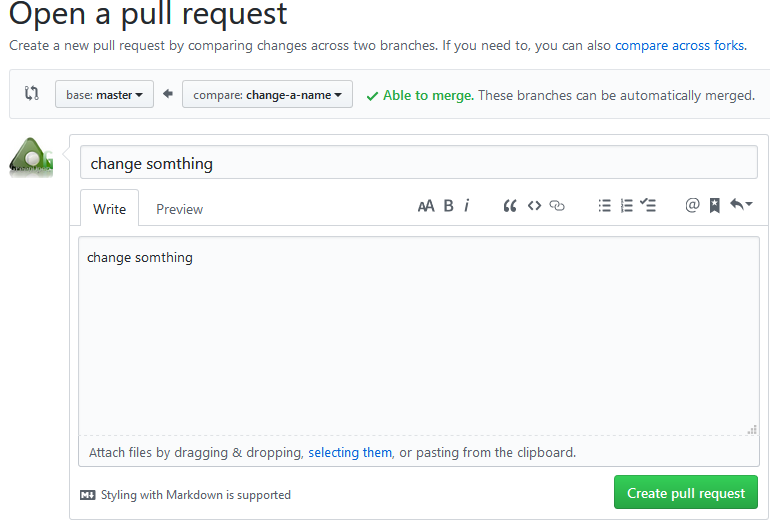Reference an issue with bookmark icon
Viewport: 770px width, 522px height.
(715, 206)
